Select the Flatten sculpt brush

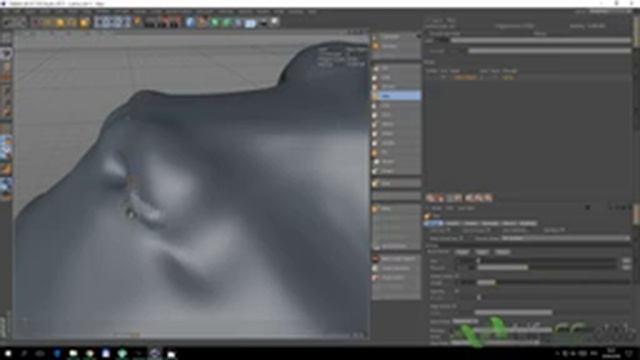click(x=396, y=124)
